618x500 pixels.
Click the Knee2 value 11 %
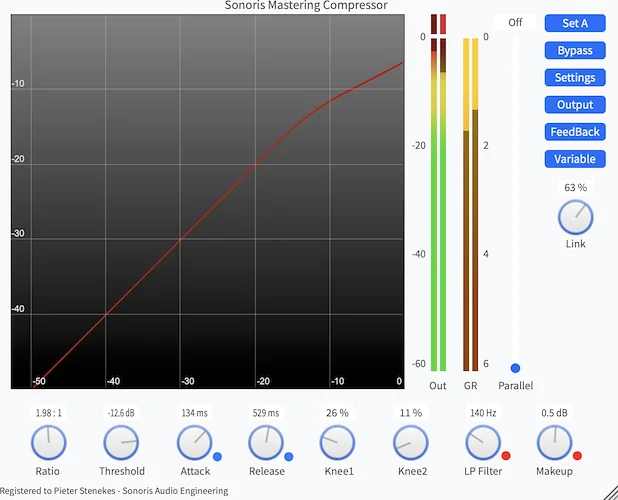pyautogui.click(x=411, y=413)
